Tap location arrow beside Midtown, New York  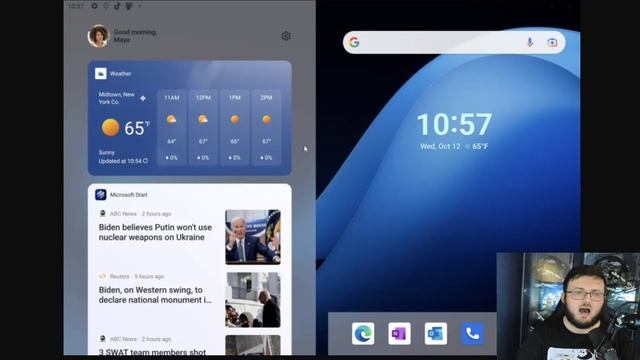click(143, 98)
